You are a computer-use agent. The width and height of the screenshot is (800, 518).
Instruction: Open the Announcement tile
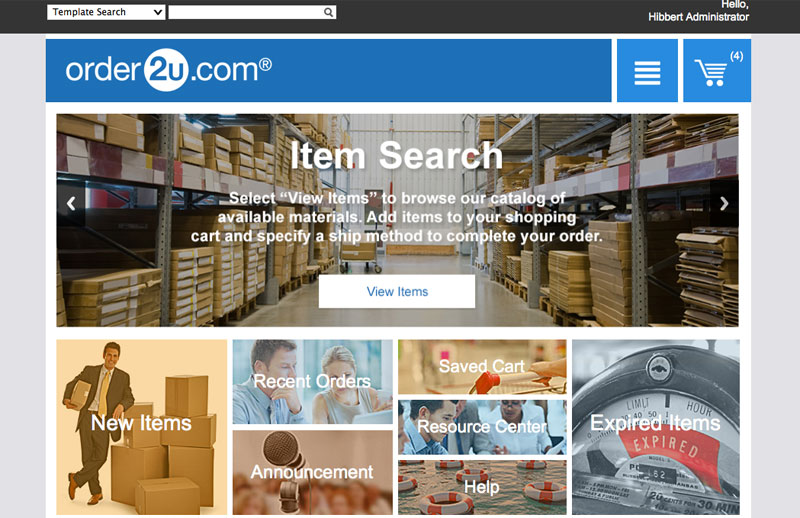pos(312,473)
